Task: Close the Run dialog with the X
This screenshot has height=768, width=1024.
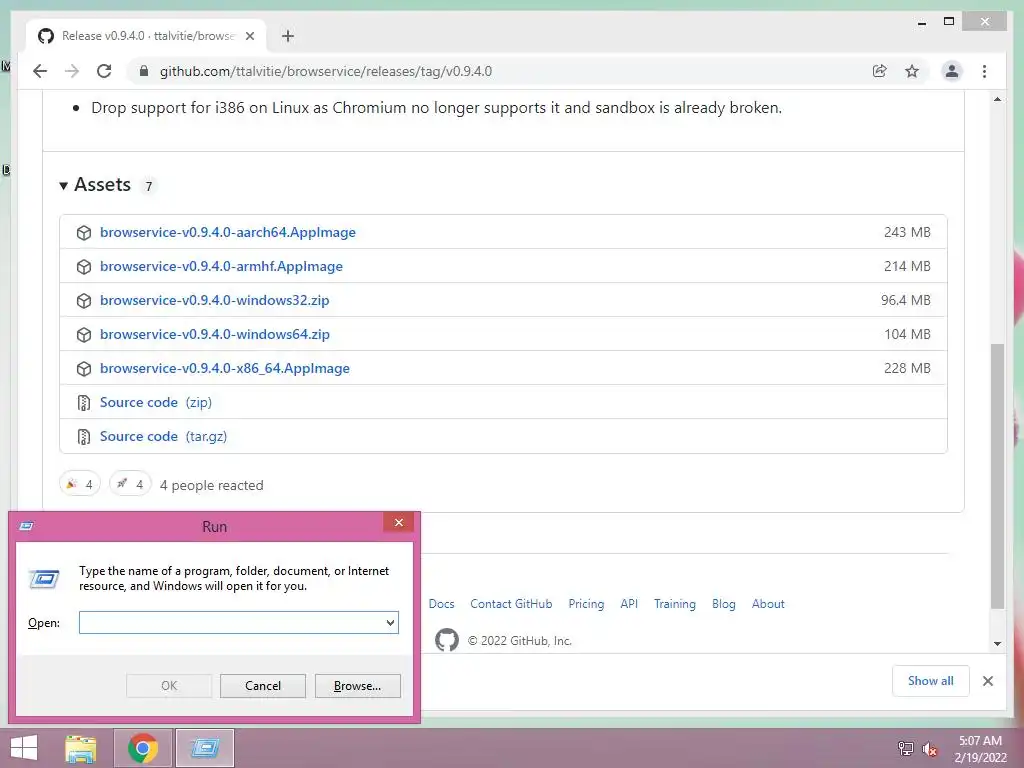Action: point(398,522)
